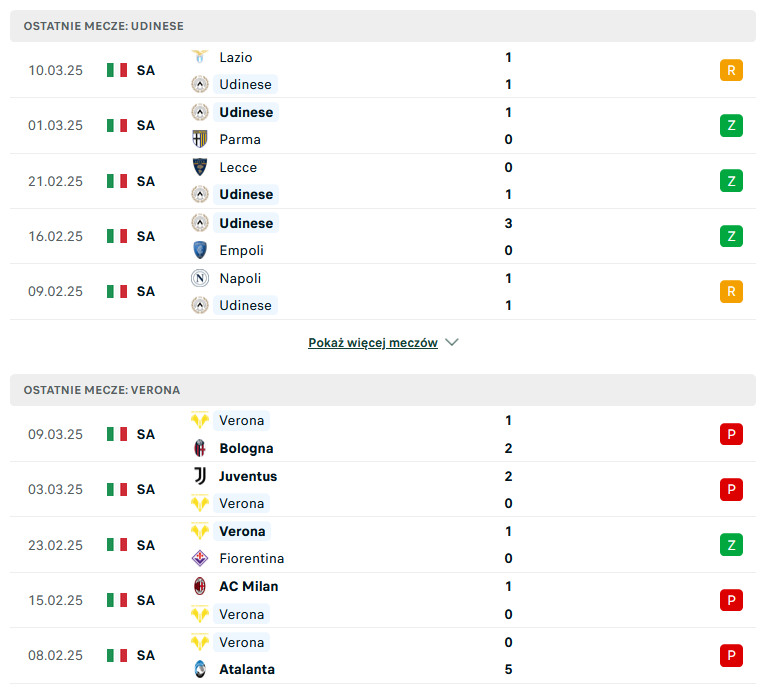The height and width of the screenshot is (695, 760).
Task: Select the Ostatnie mecze: Udinese header
Action: click(x=382, y=26)
